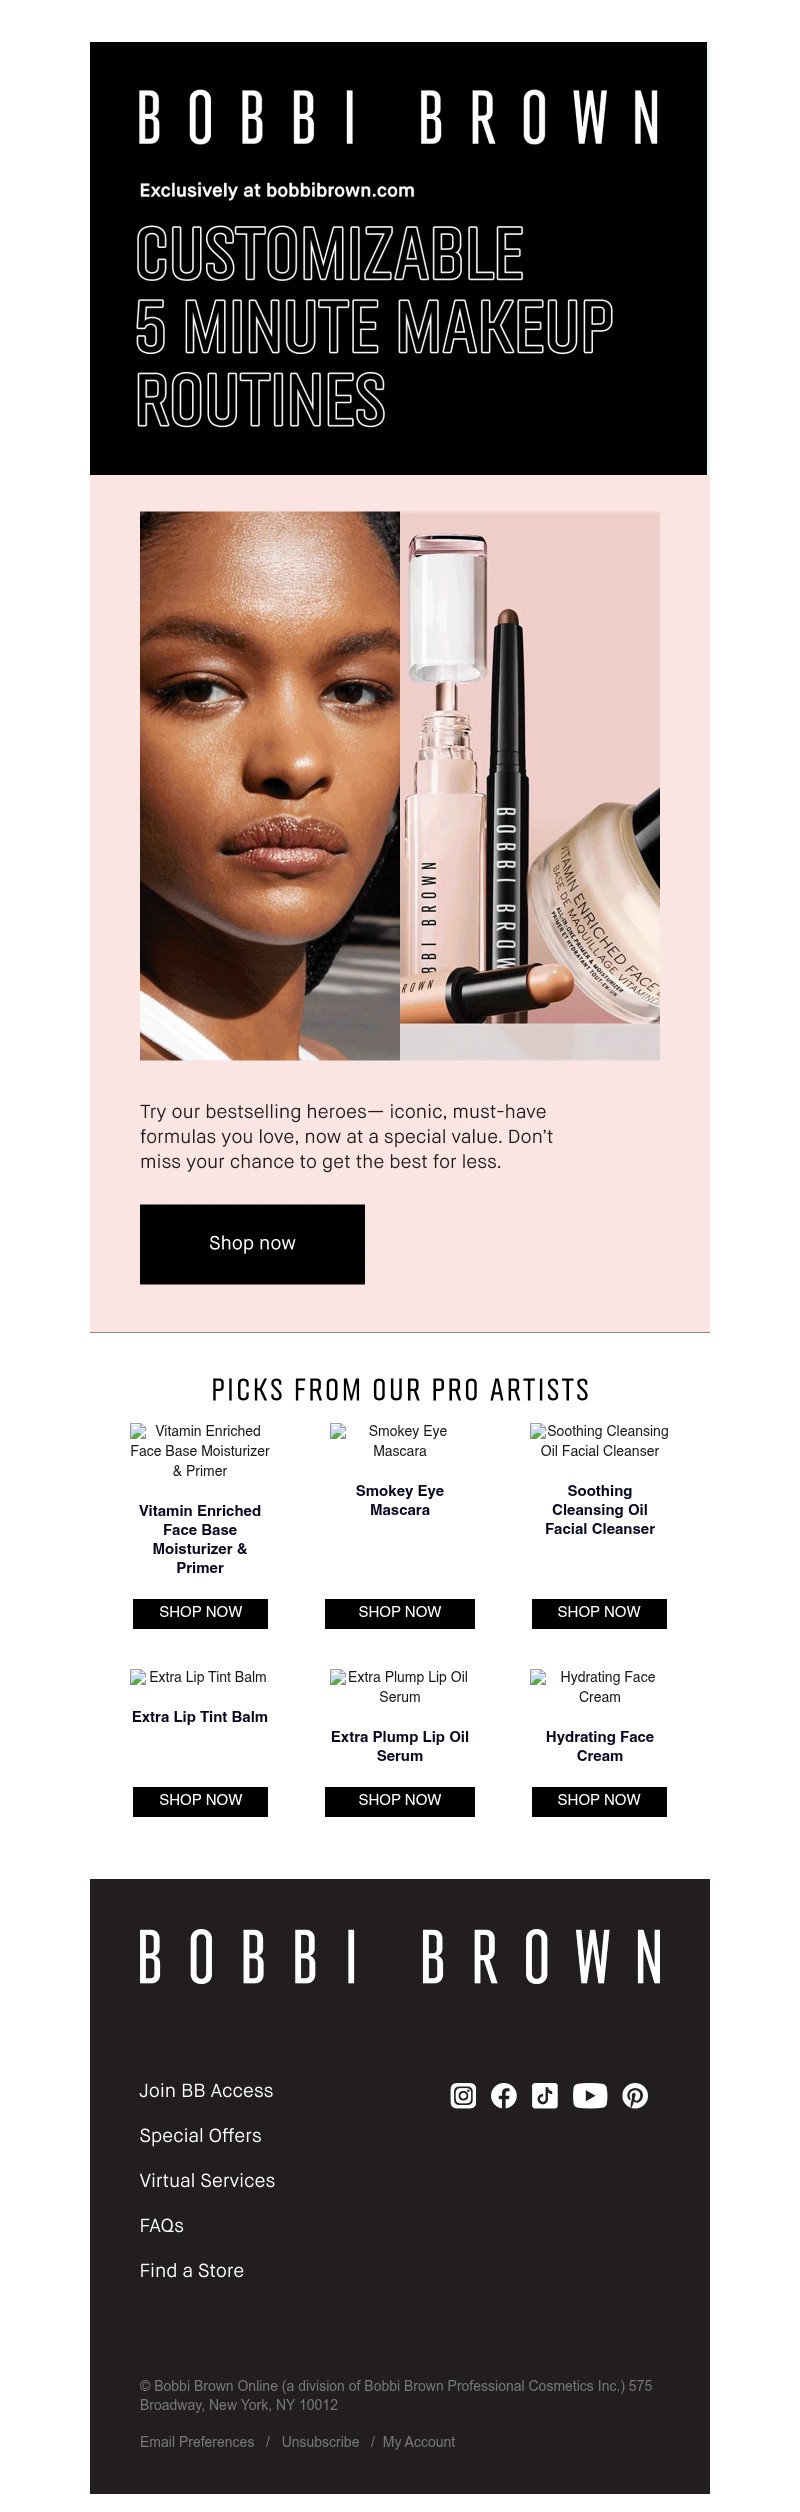The width and height of the screenshot is (800, 2512).
Task: Open the YouTube icon in footer
Action: pyautogui.click(x=590, y=2095)
